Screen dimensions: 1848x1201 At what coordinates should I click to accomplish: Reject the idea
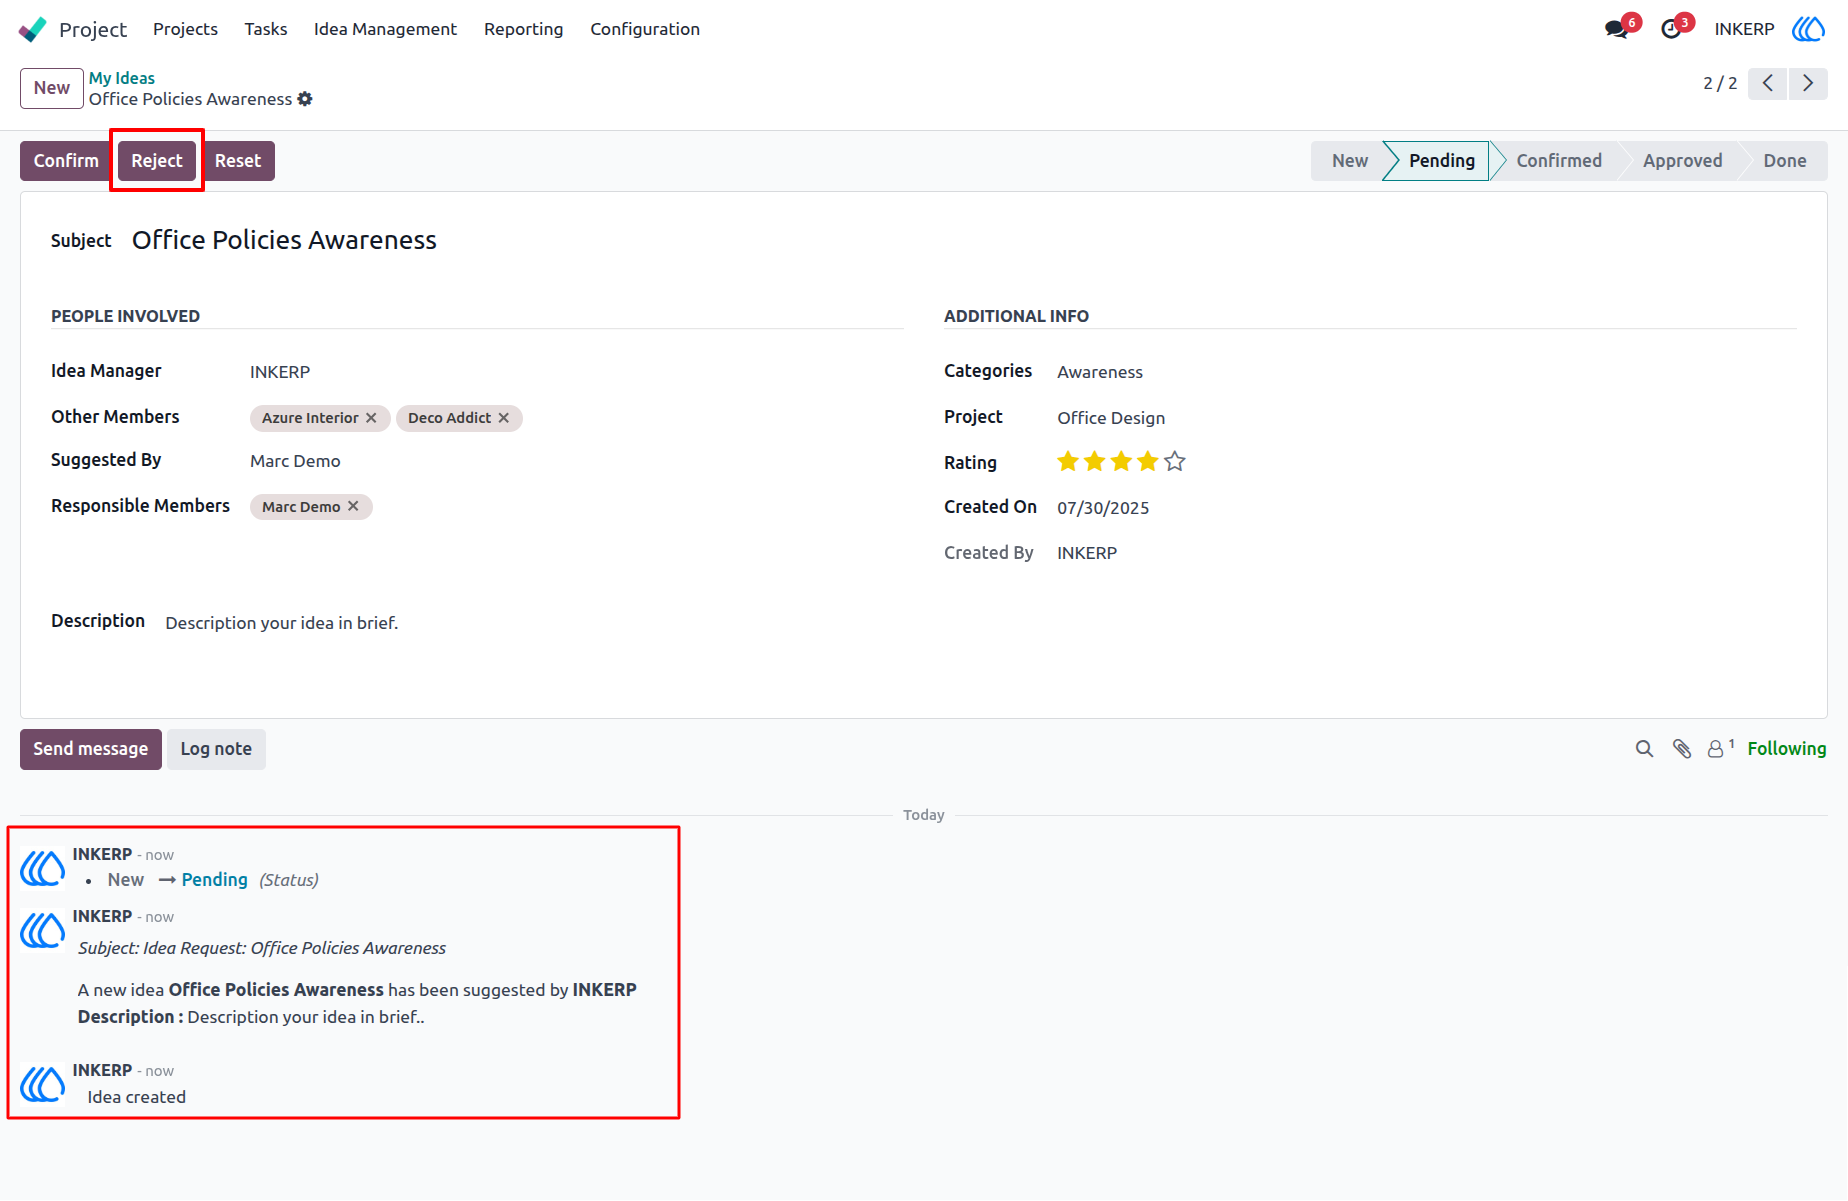[x=157, y=161]
